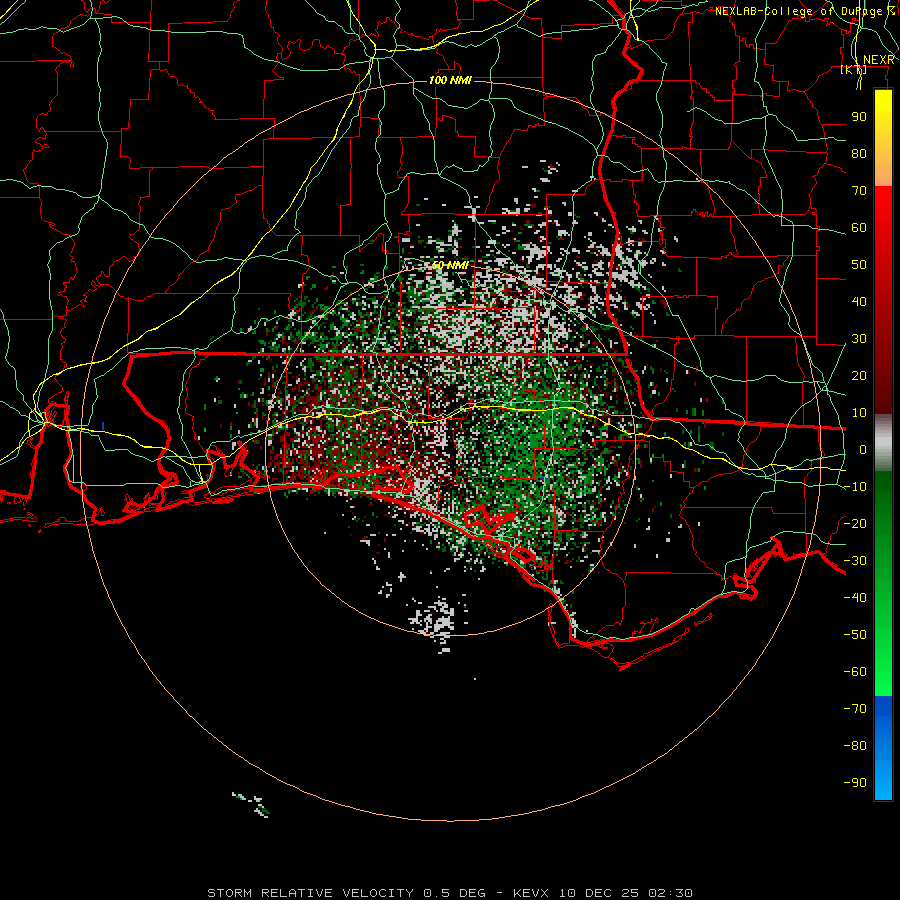
Task: Select the positive 90 velocity scale label
Action: [859, 117]
